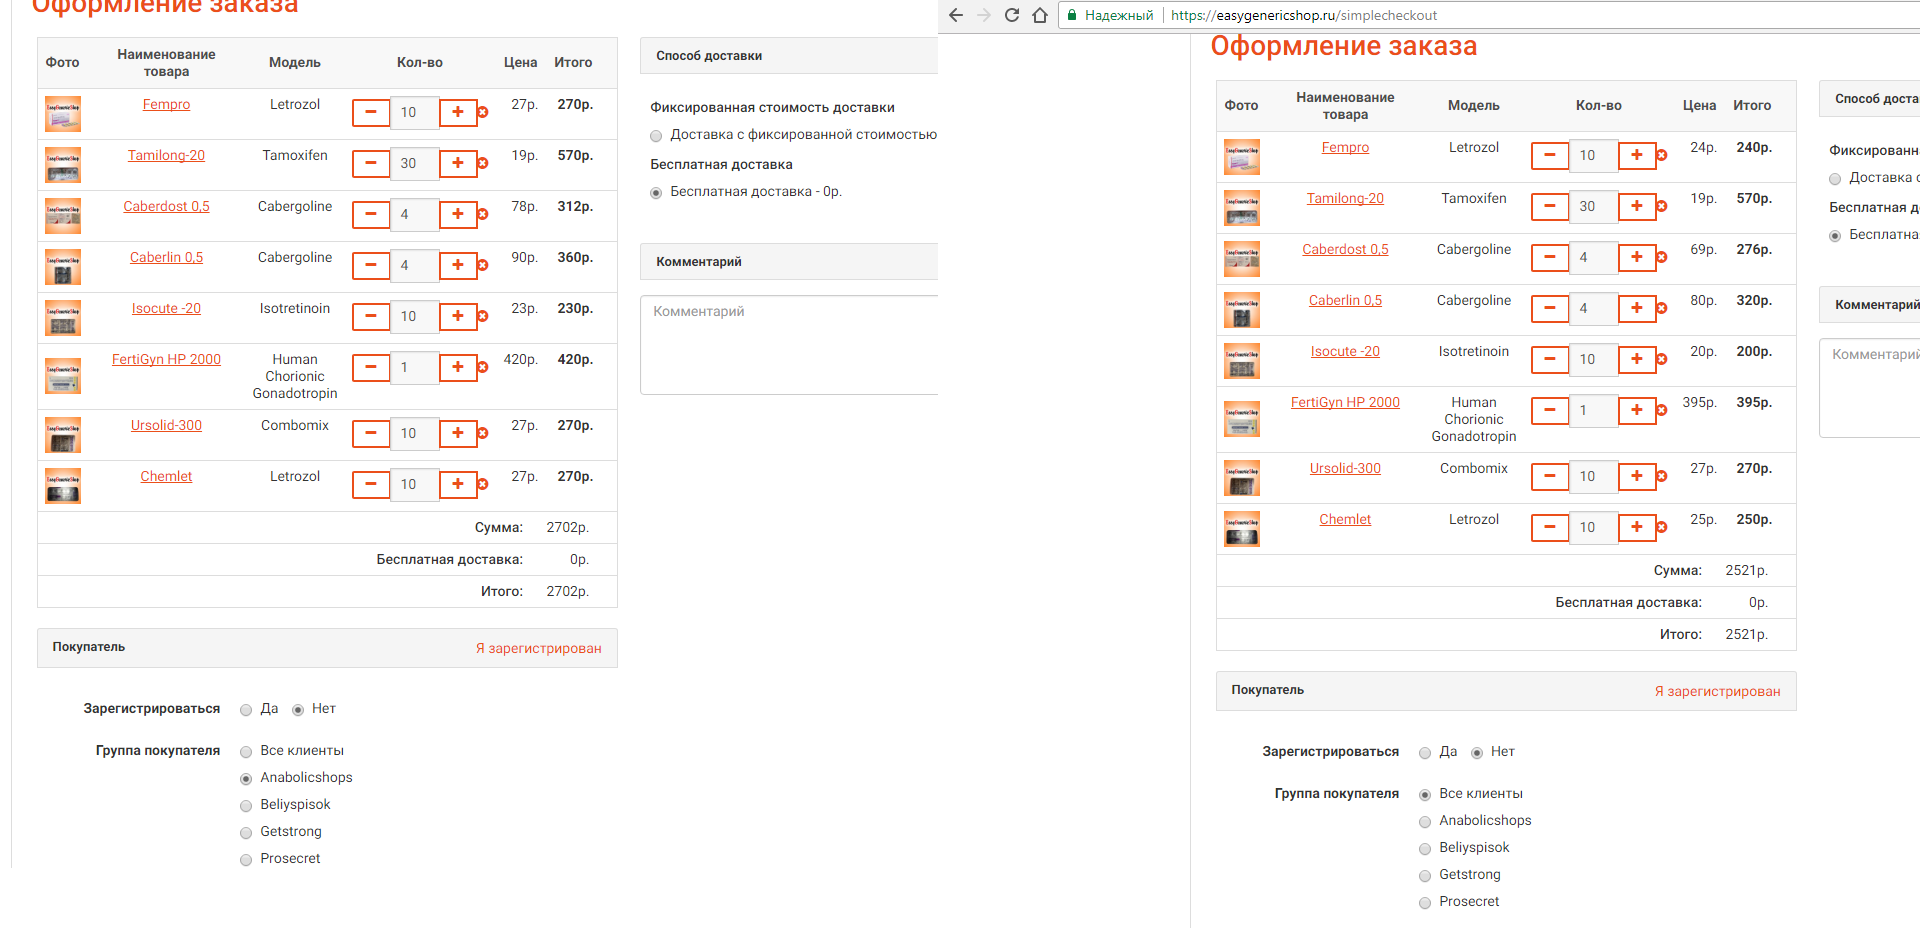
Task: Select the unselected Anabolicshops radio button
Action: tap(1425, 821)
